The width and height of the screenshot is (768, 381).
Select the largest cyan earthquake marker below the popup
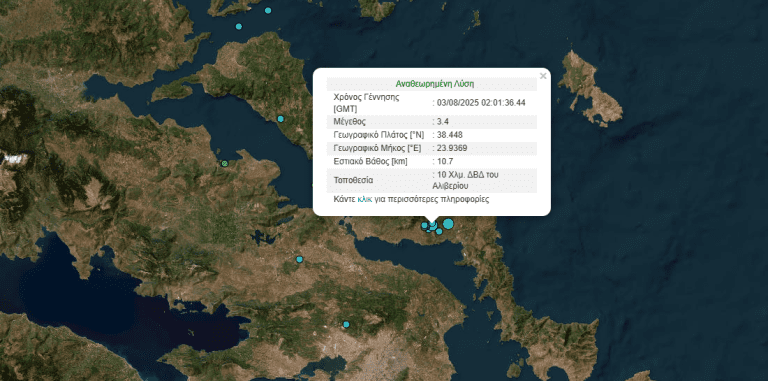[448, 224]
